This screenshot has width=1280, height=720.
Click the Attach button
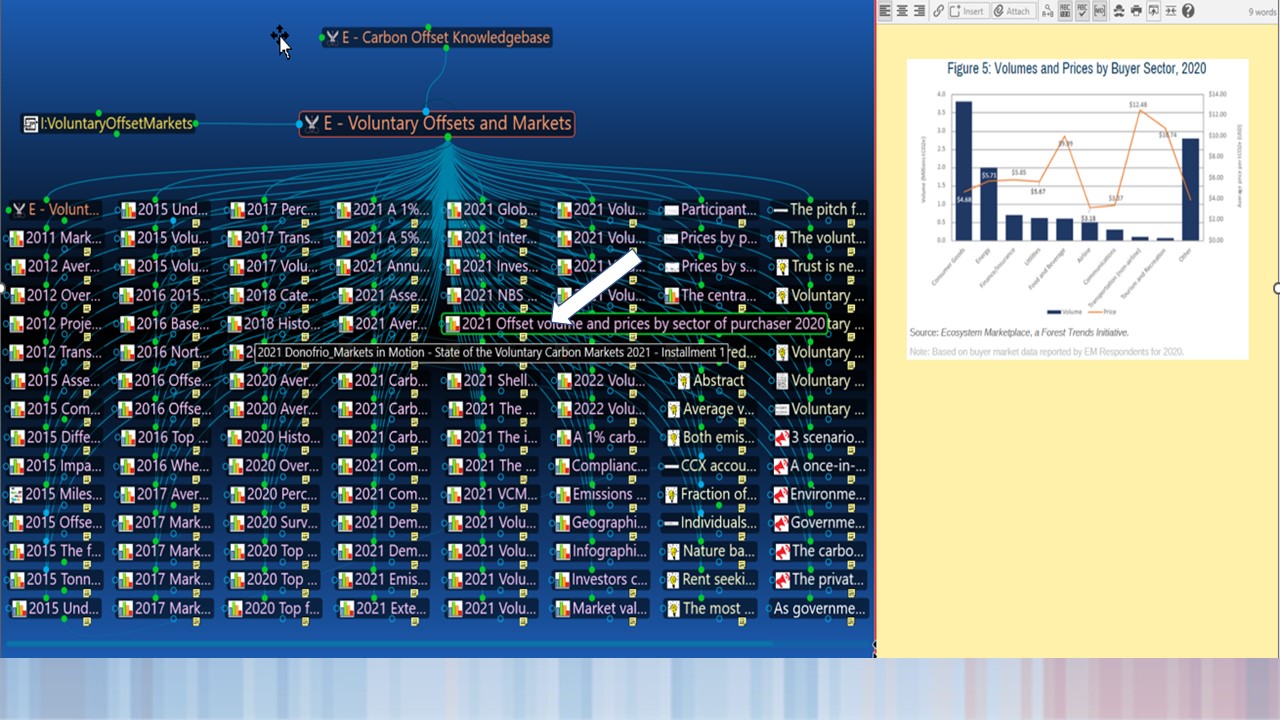1013,11
